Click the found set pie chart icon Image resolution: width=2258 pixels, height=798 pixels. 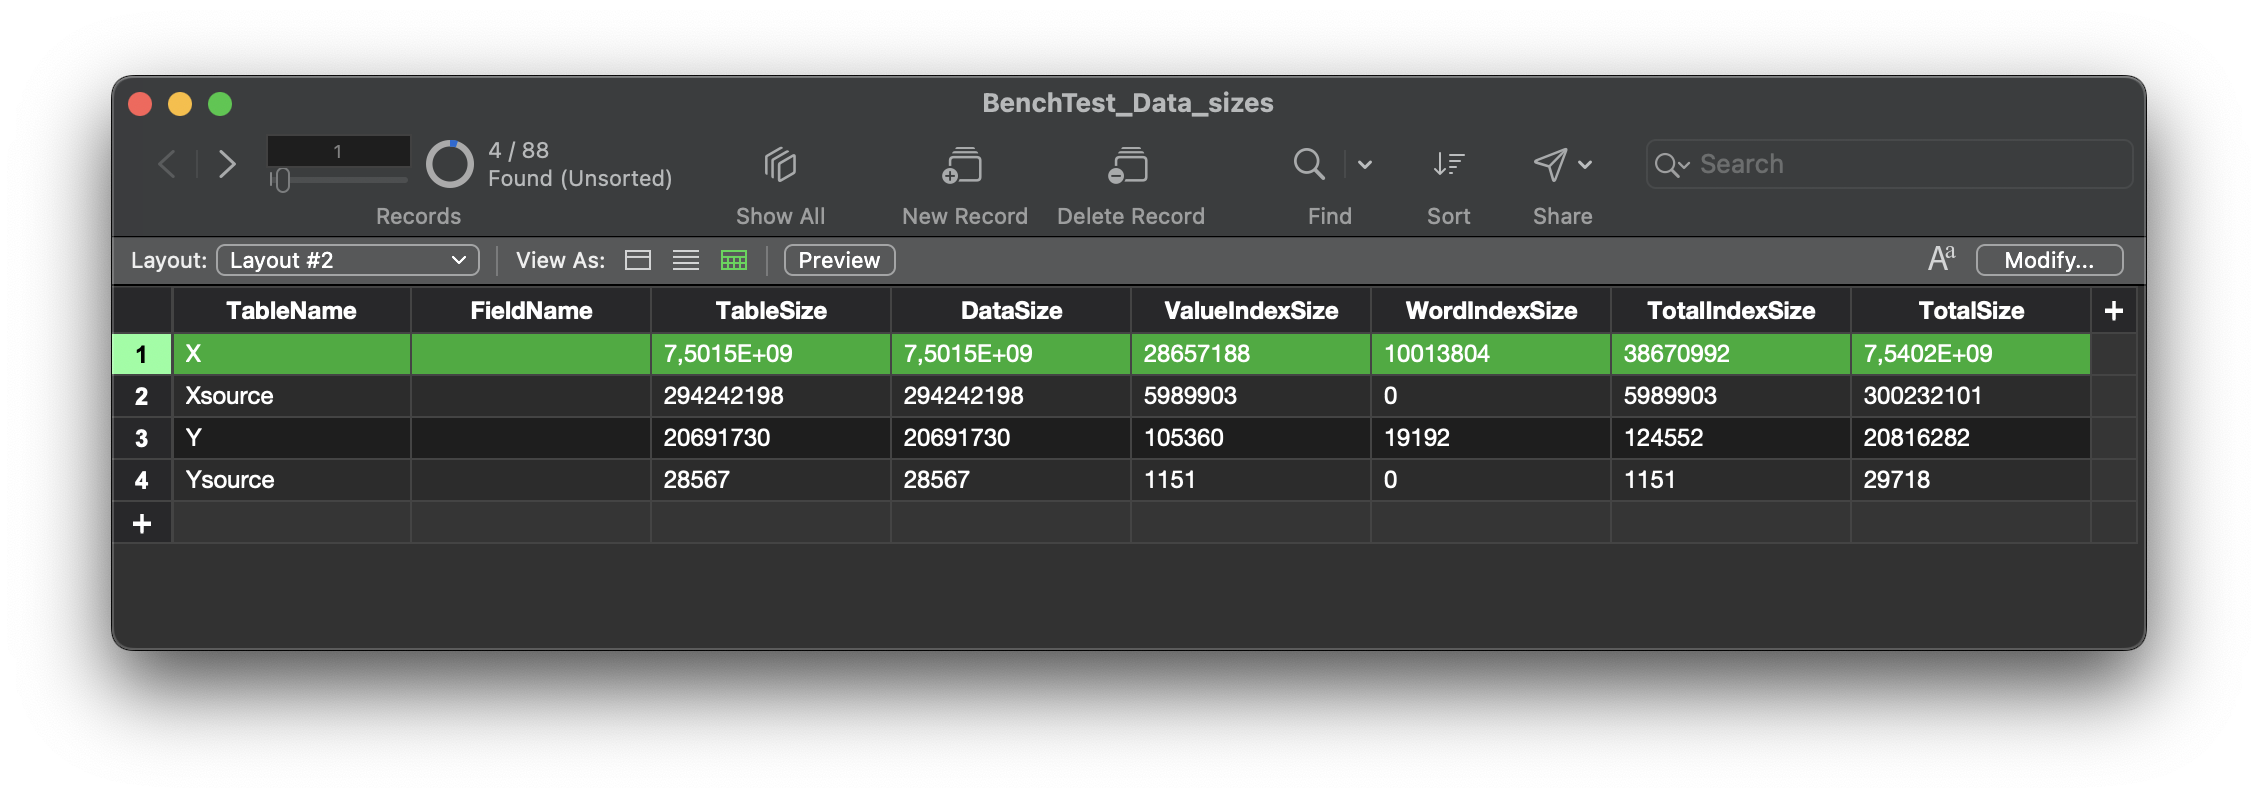(450, 164)
